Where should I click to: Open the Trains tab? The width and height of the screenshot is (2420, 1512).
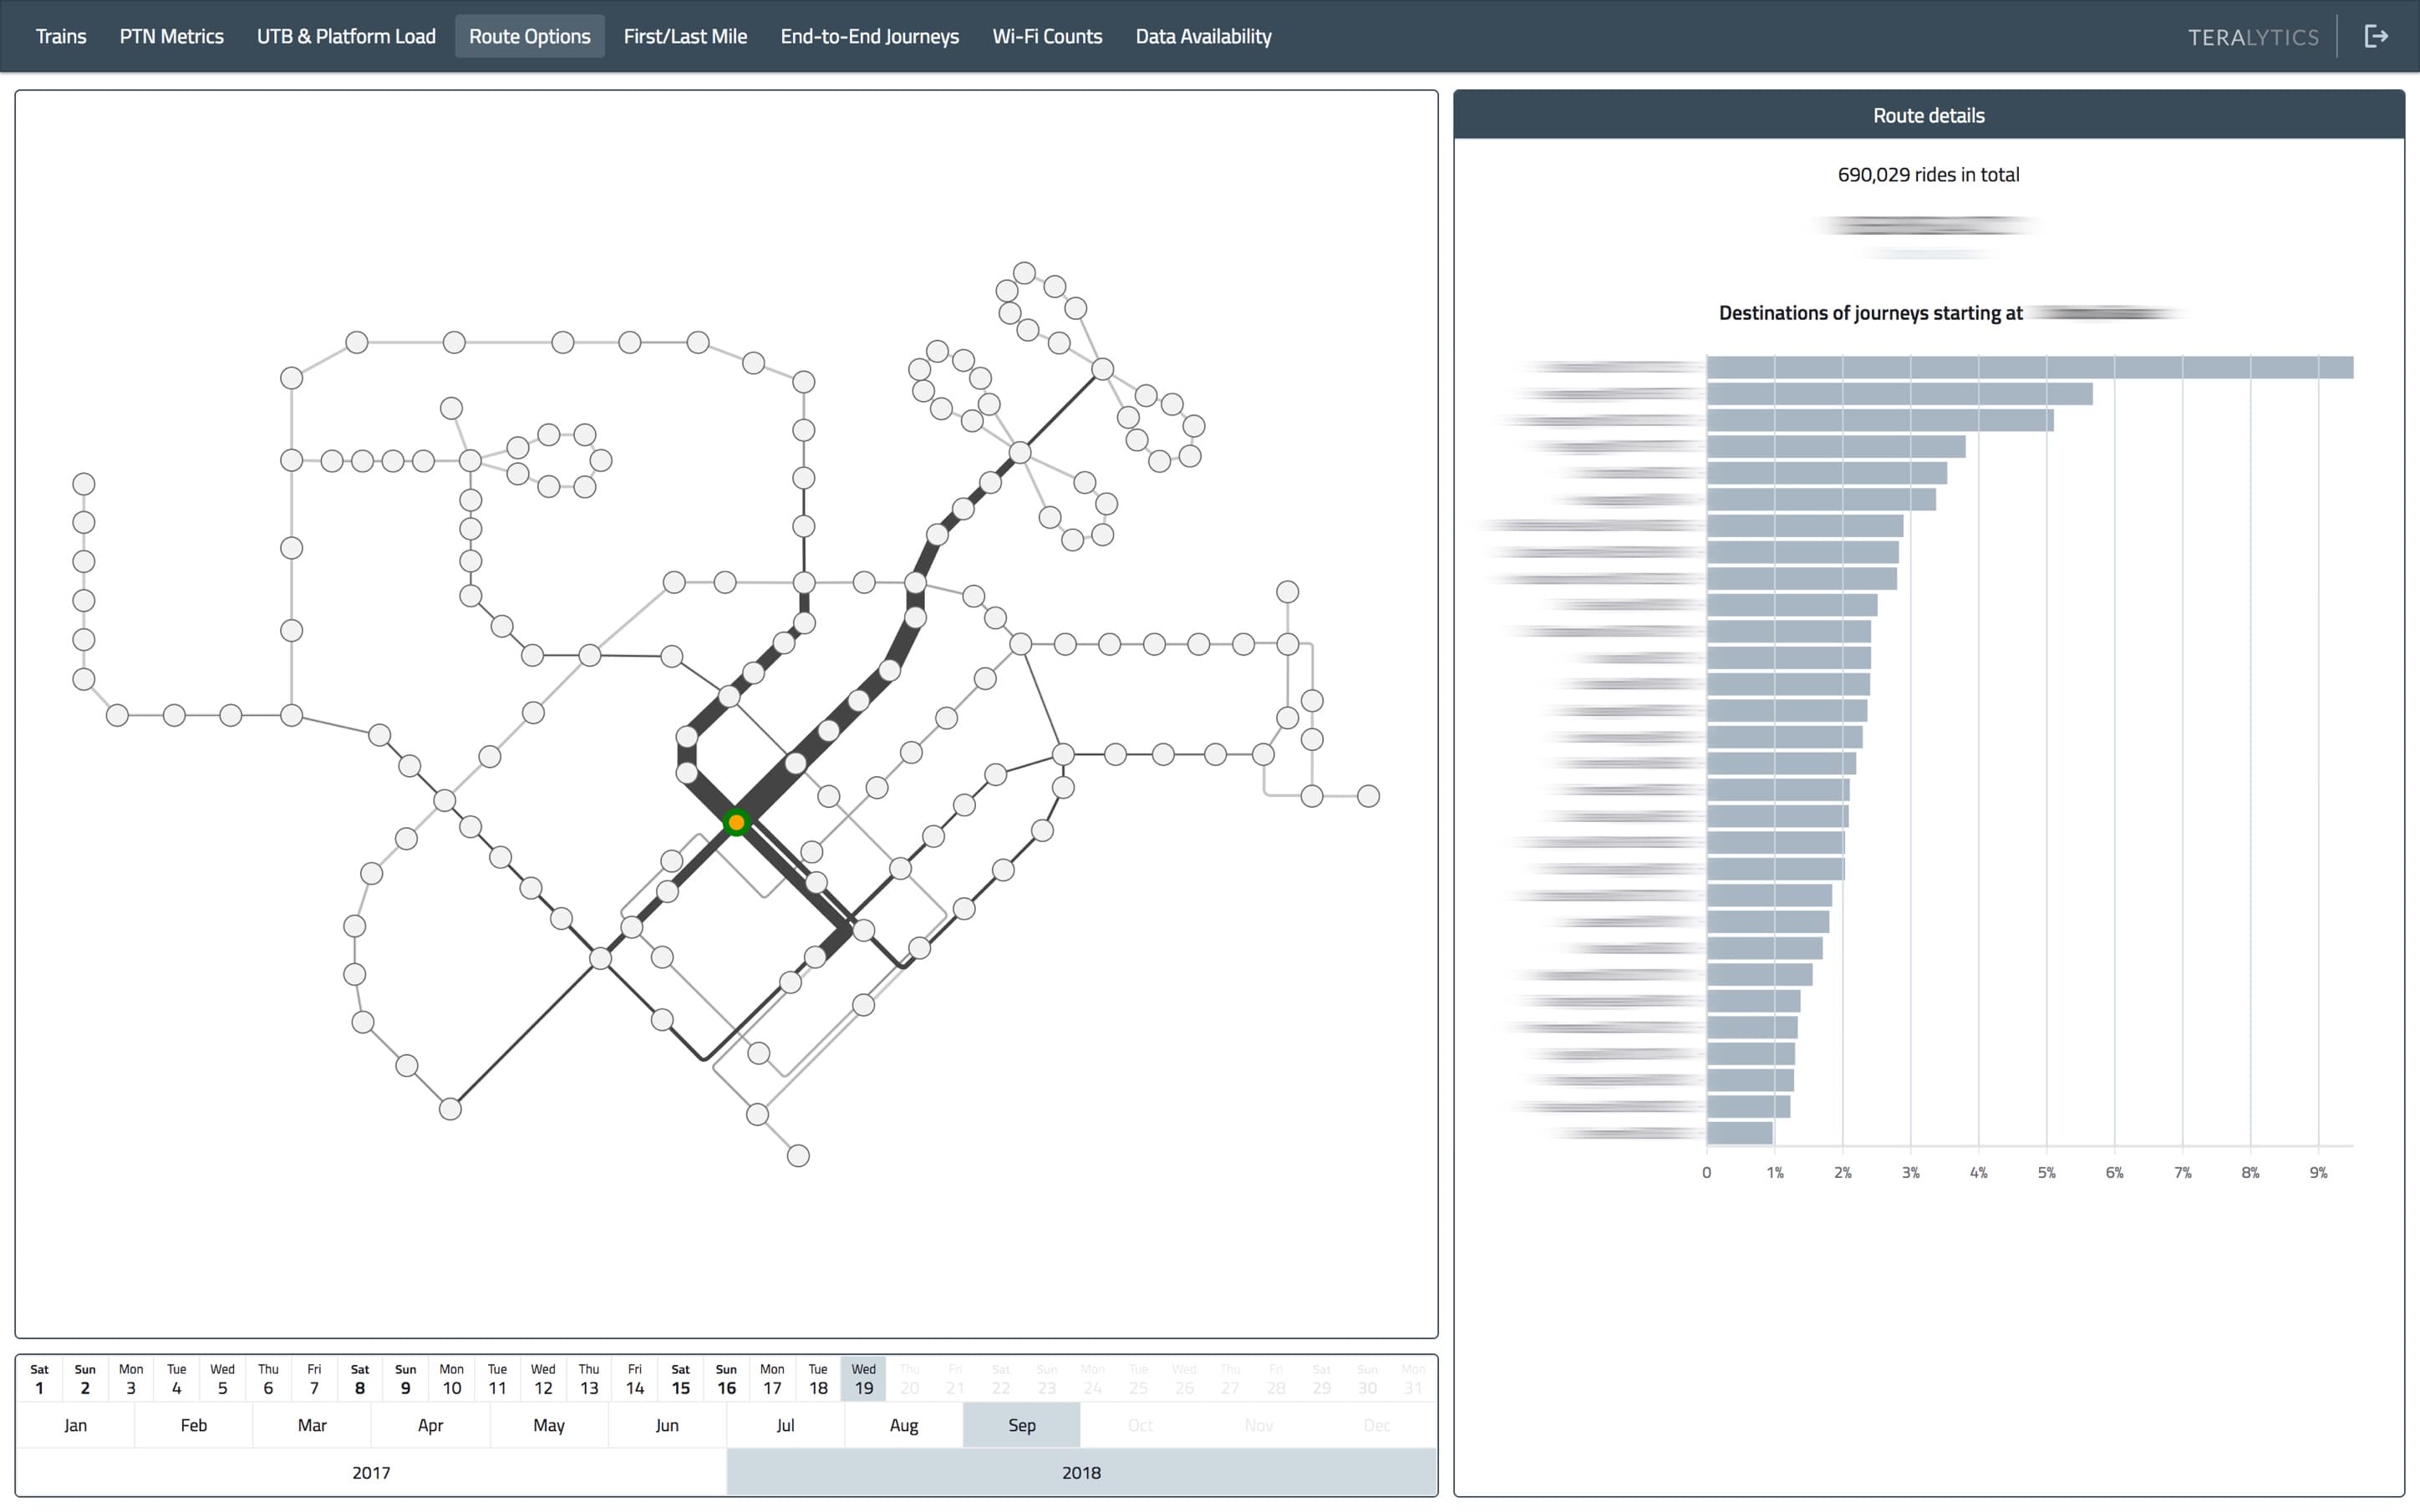61,37
